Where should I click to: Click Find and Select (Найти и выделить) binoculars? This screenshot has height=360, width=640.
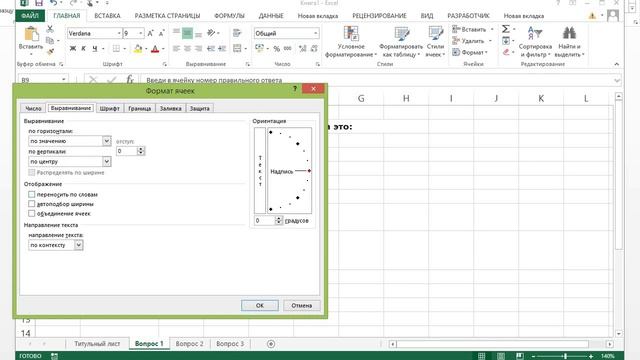[569, 33]
